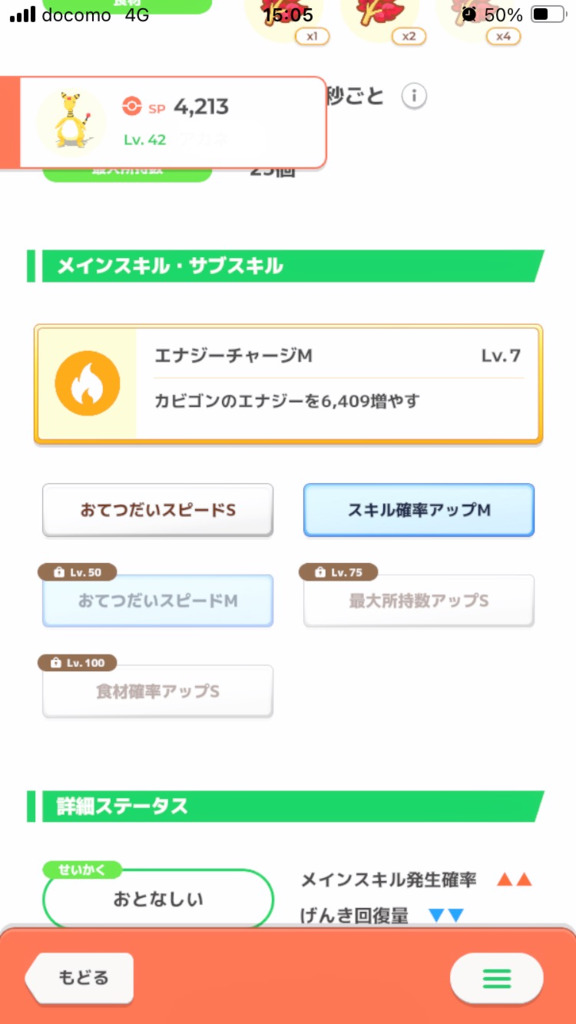576x1024 pixels.
Task: Go back with the もどる button
Action: click(x=80, y=978)
